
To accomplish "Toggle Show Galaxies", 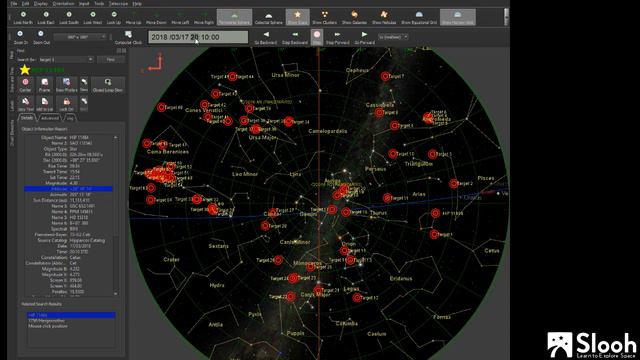I will coord(354,17).
